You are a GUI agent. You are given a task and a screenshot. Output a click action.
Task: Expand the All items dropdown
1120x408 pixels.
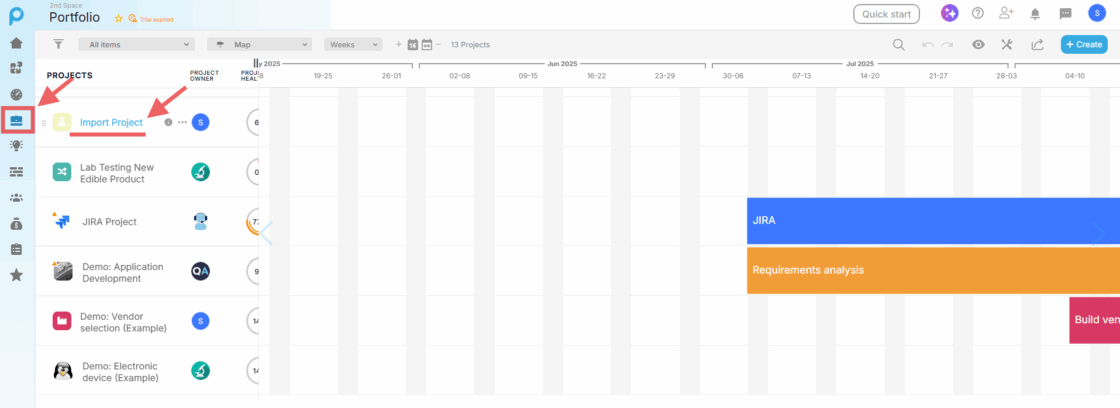pos(135,44)
